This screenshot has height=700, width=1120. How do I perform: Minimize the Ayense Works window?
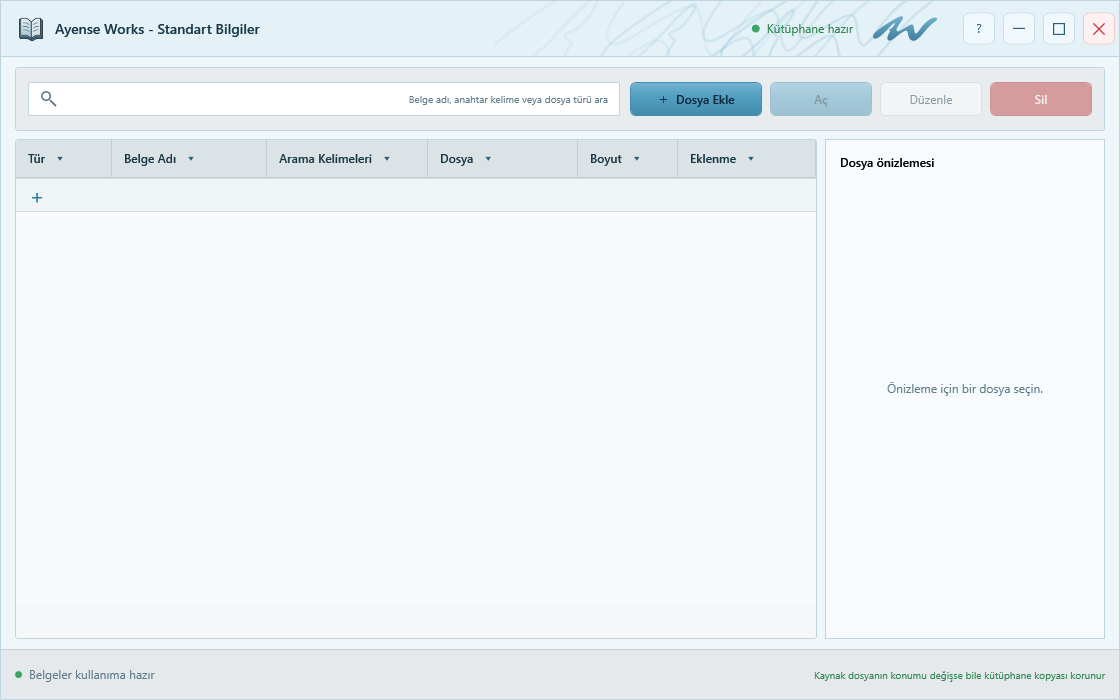click(1019, 29)
